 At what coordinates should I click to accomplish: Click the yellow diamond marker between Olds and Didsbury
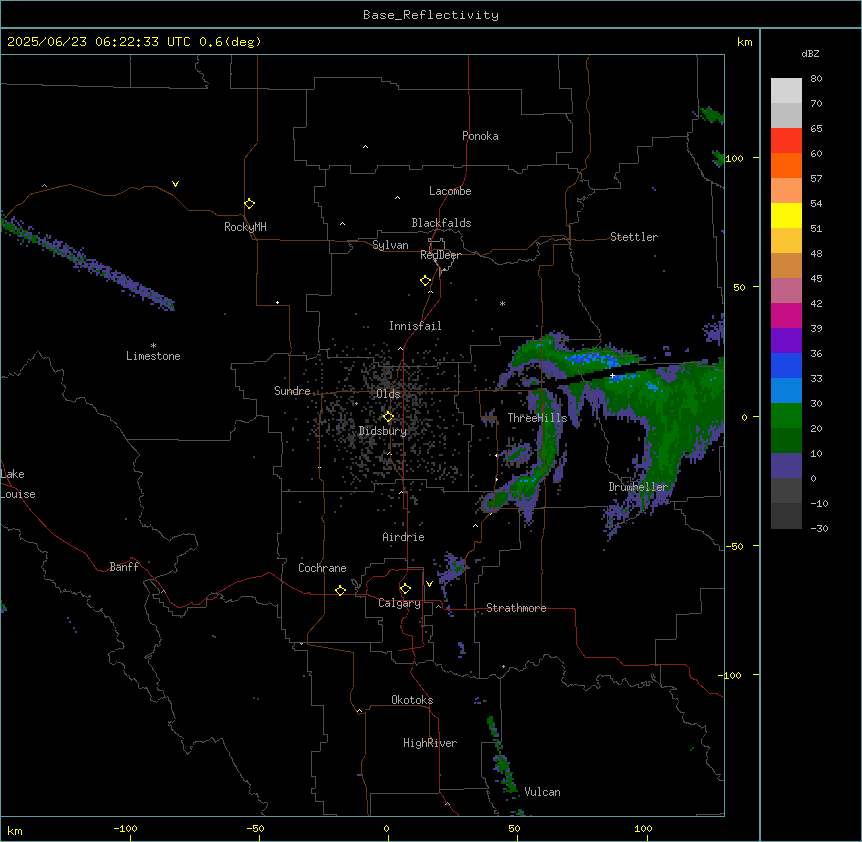388,417
